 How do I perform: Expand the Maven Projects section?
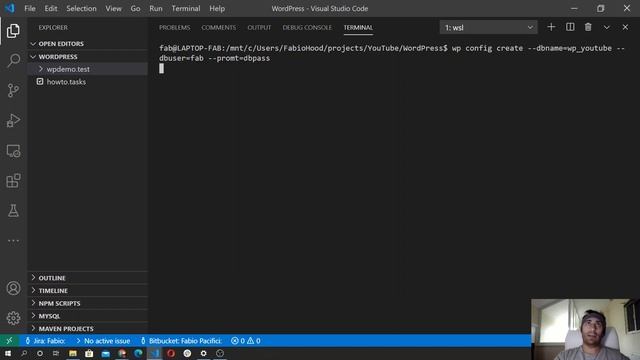87,328
